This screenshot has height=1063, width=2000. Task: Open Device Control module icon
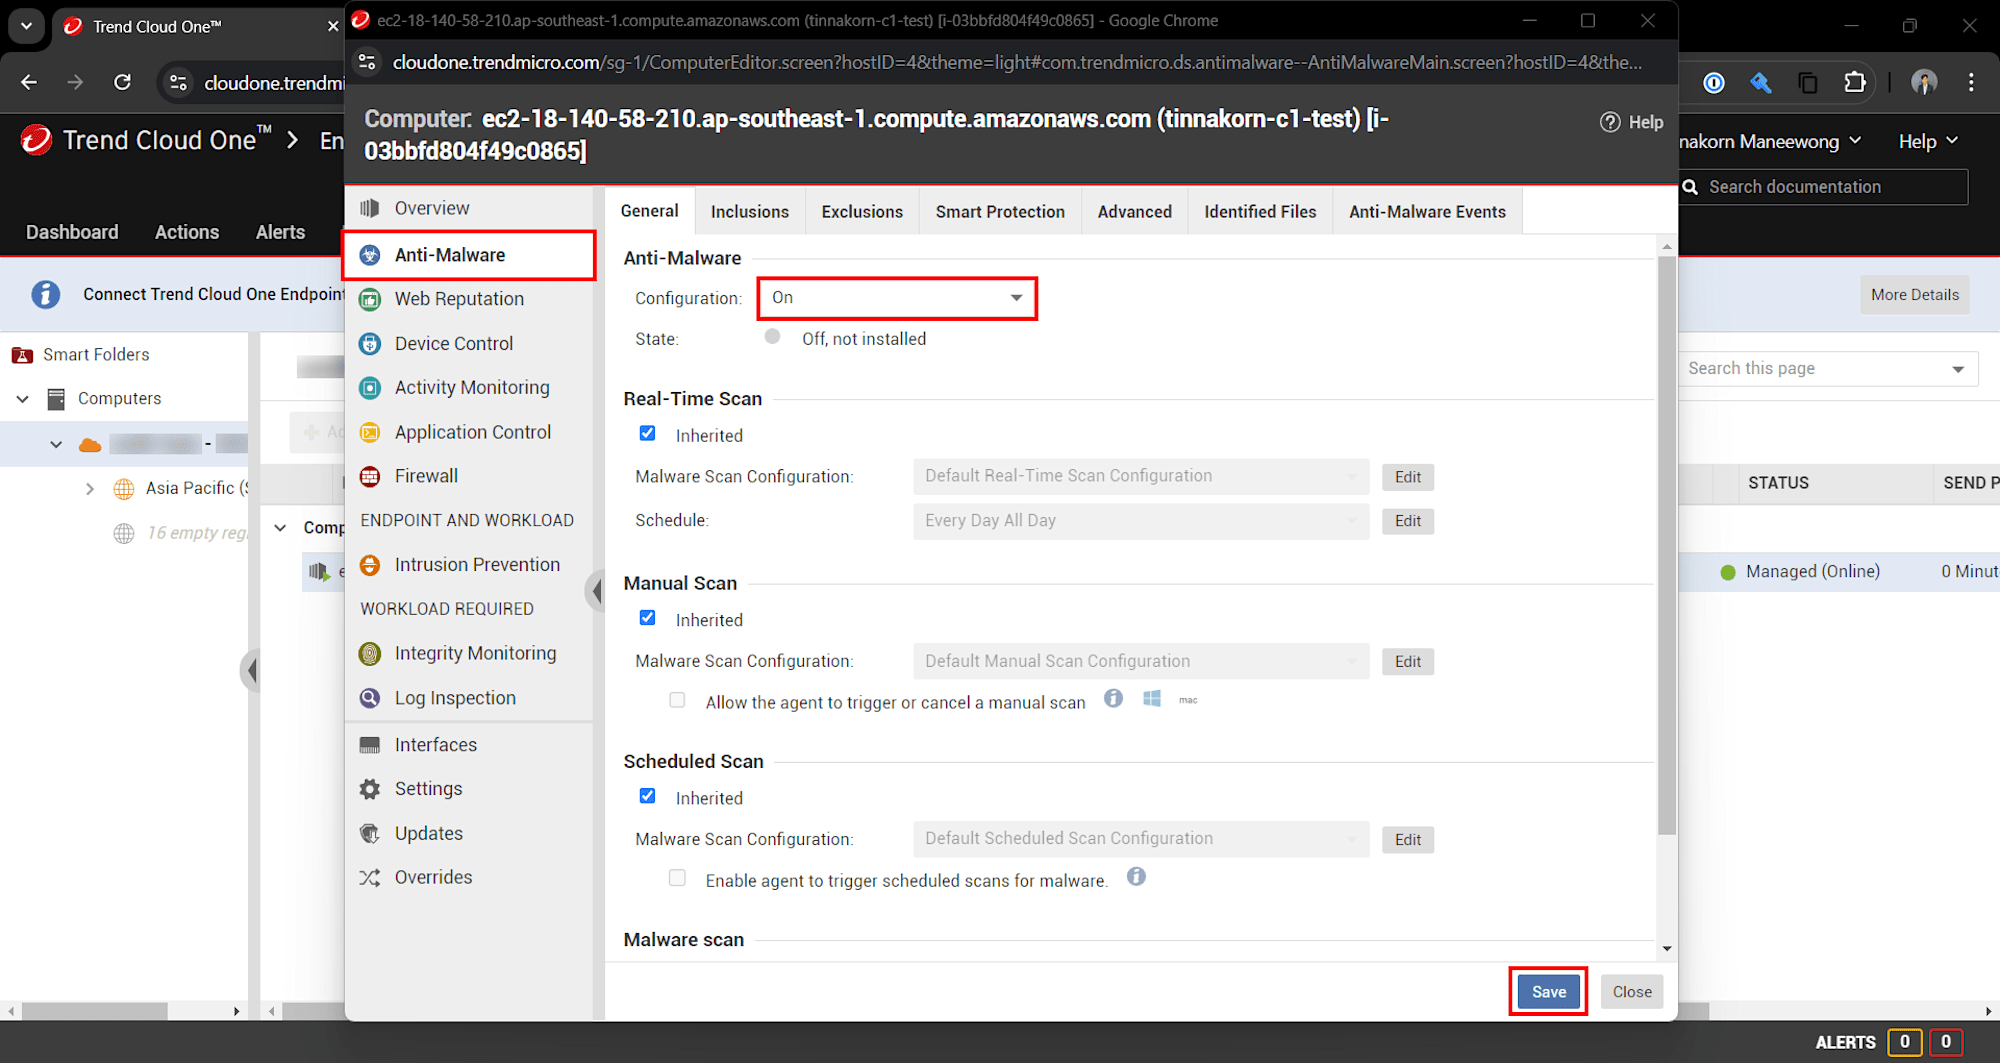pyautogui.click(x=370, y=343)
